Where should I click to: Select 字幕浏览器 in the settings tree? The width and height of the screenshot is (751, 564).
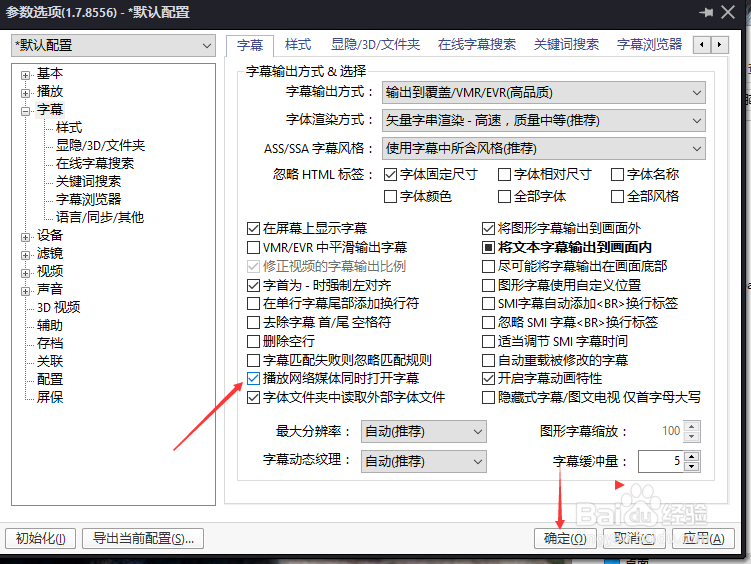89,200
